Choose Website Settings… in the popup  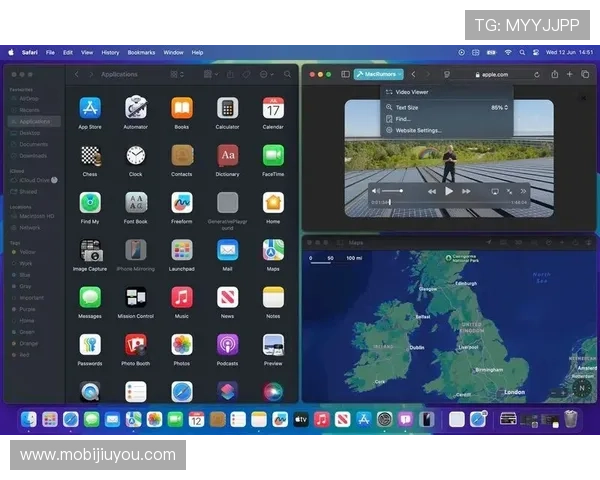[418, 130]
